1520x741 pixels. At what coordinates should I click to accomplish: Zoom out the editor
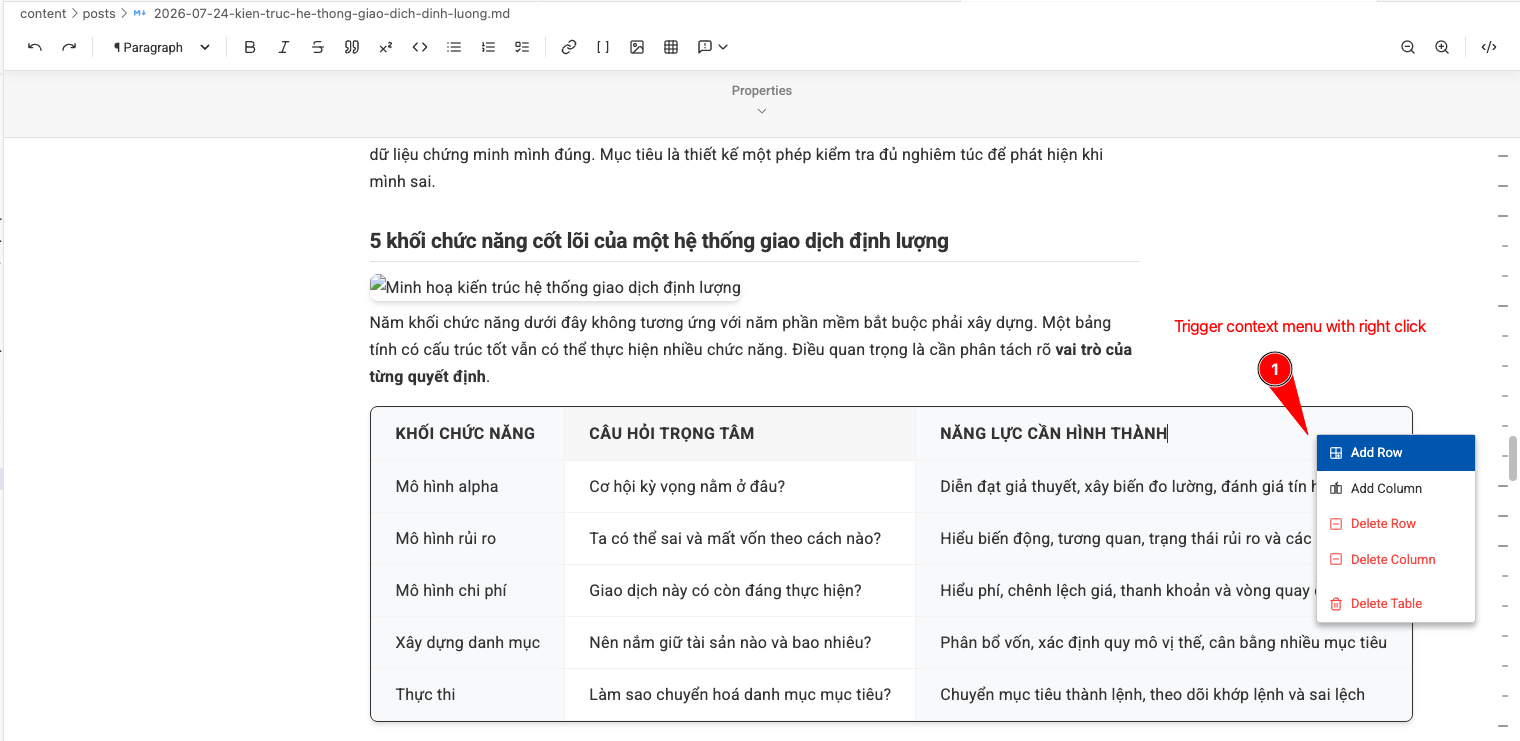coord(1408,47)
